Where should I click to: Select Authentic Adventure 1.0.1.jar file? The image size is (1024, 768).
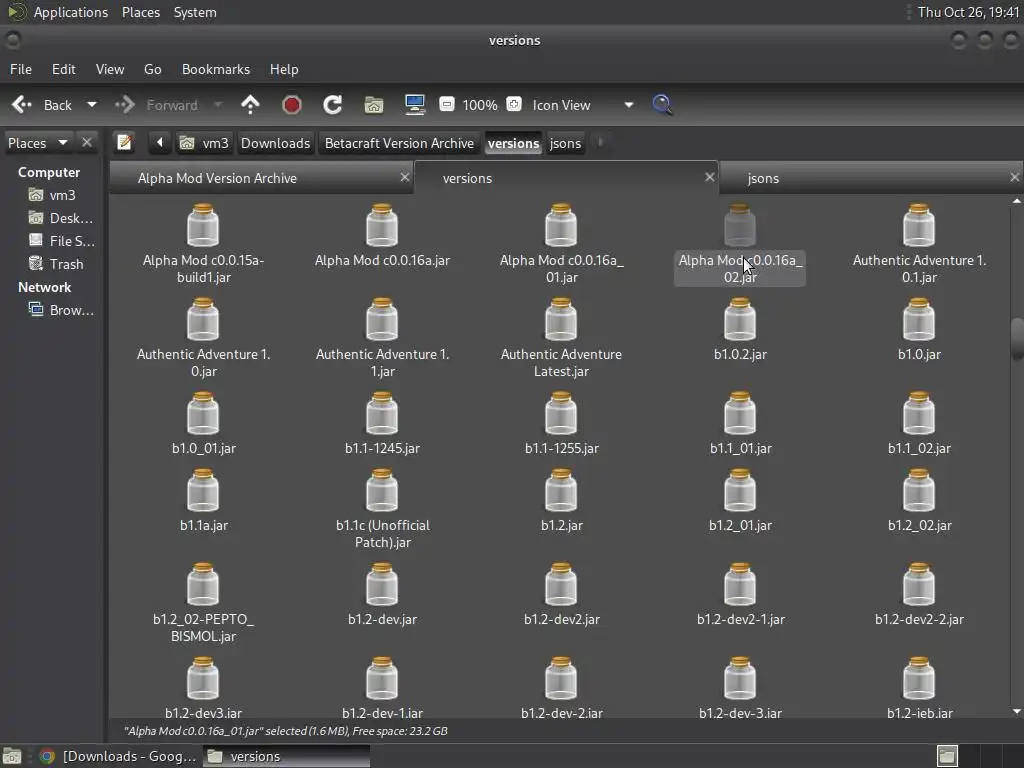pos(919,244)
